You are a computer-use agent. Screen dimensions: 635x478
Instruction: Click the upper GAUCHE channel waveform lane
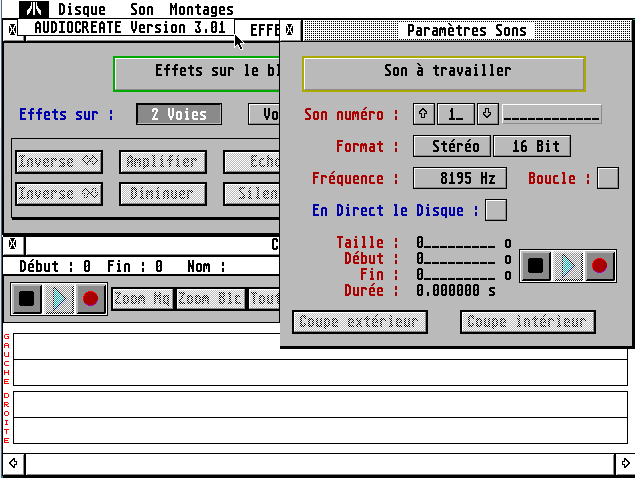click(x=320, y=359)
